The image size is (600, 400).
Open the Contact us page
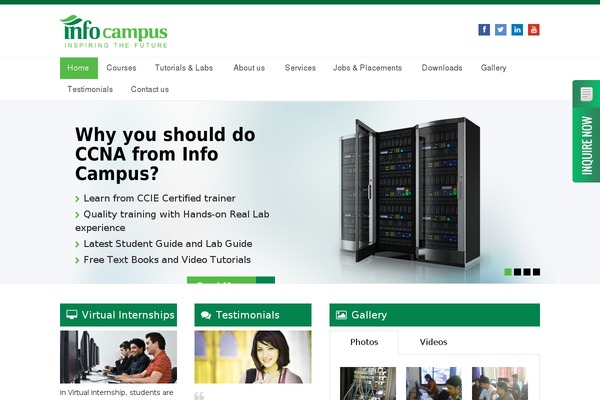click(150, 89)
